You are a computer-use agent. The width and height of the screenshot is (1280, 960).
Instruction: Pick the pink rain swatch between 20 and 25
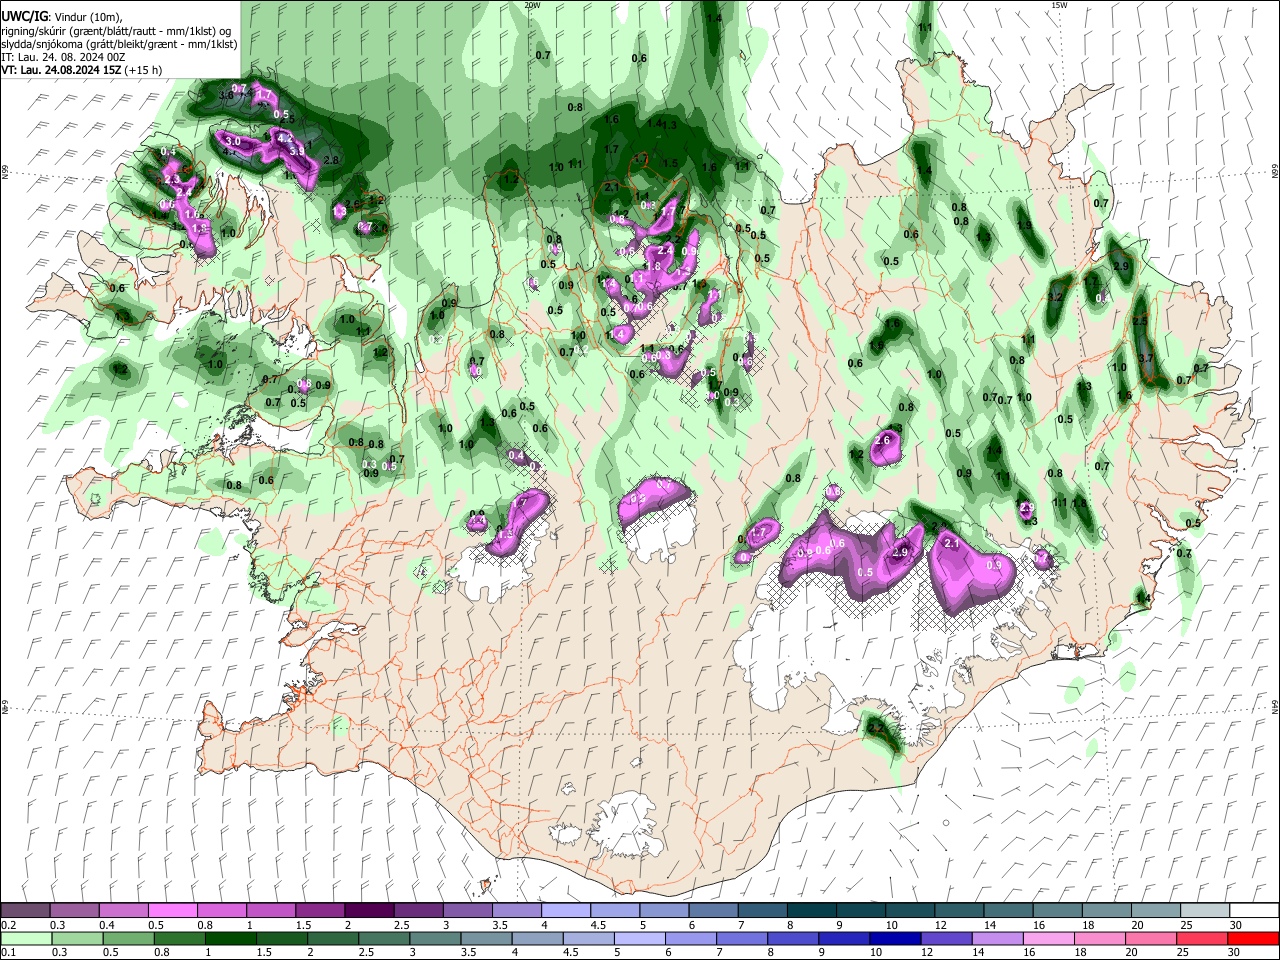[x=1151, y=939]
